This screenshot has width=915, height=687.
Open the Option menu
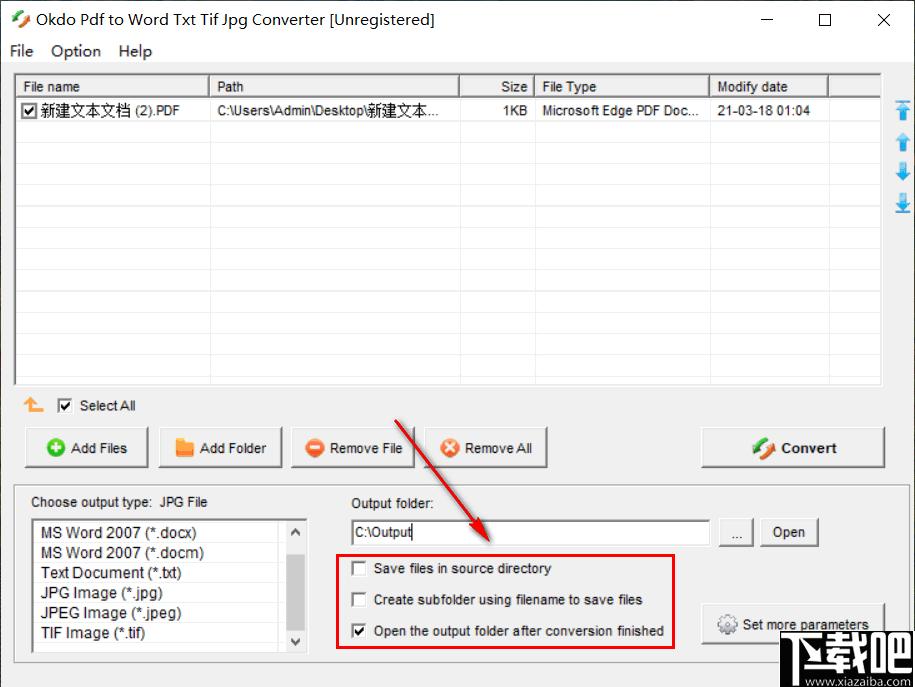76,51
